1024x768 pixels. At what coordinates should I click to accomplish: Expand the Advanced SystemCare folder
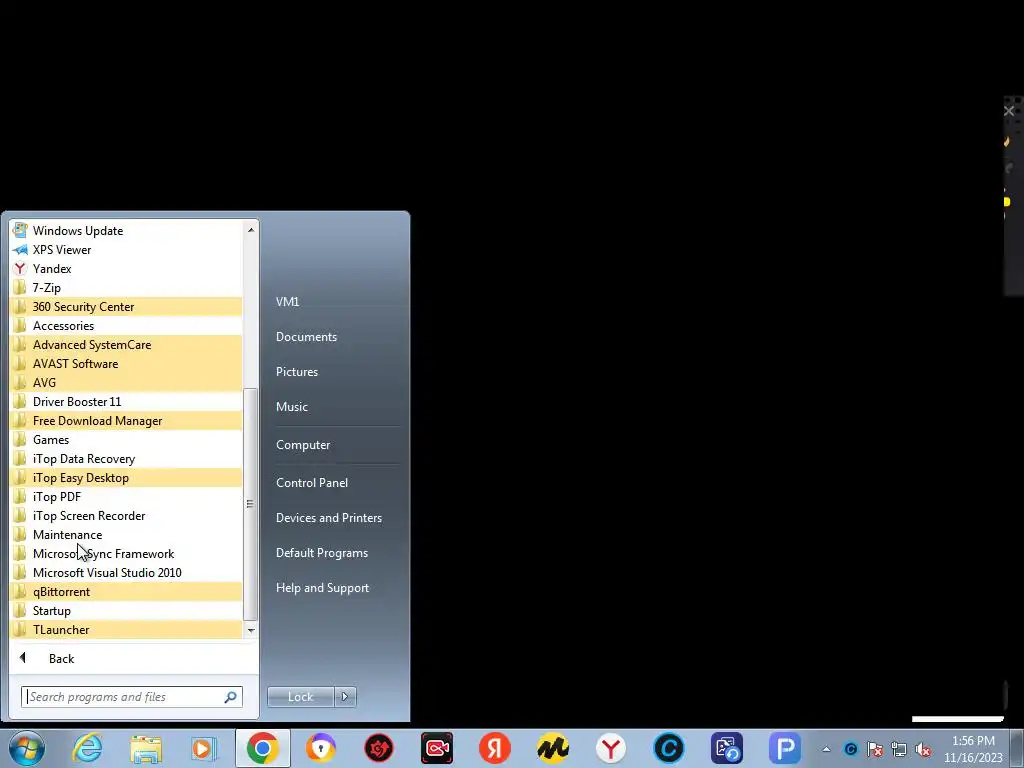pyautogui.click(x=126, y=344)
